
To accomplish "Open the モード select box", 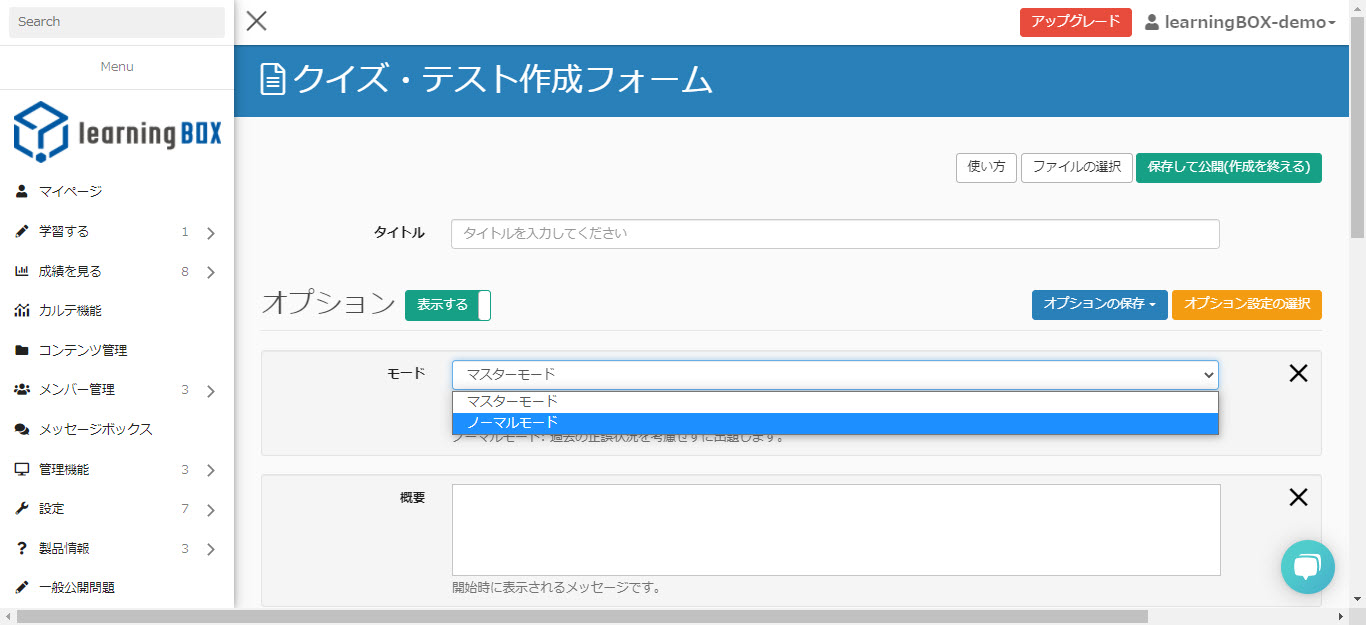I will (x=835, y=375).
